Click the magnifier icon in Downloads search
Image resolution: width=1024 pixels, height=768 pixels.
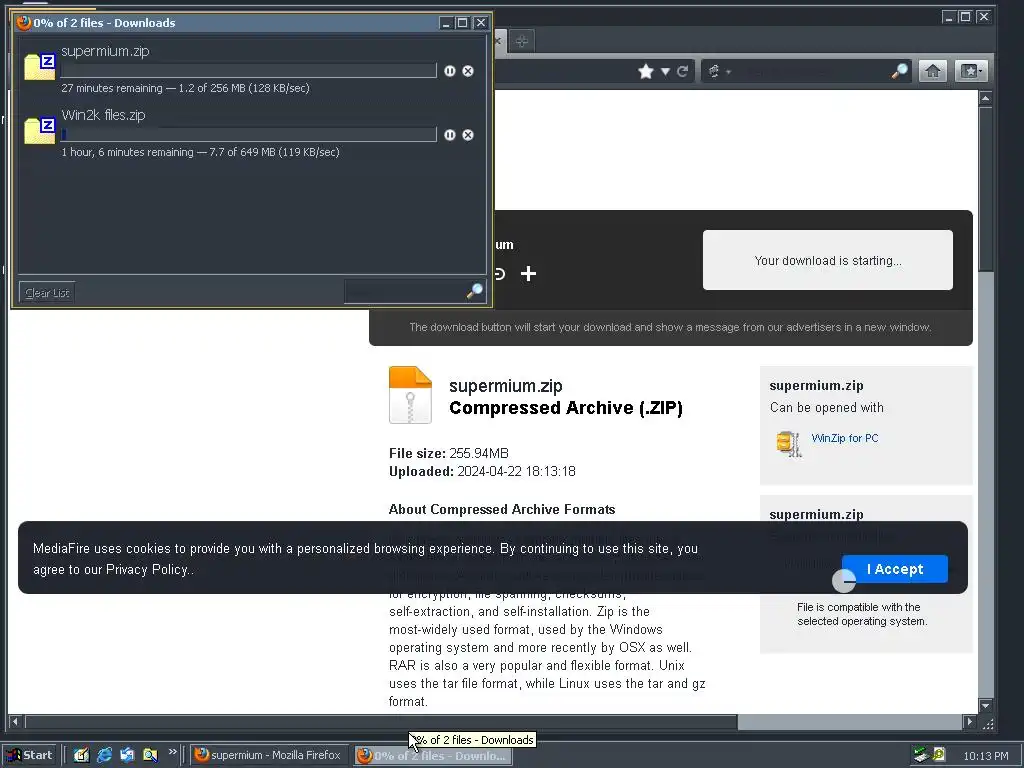(475, 291)
